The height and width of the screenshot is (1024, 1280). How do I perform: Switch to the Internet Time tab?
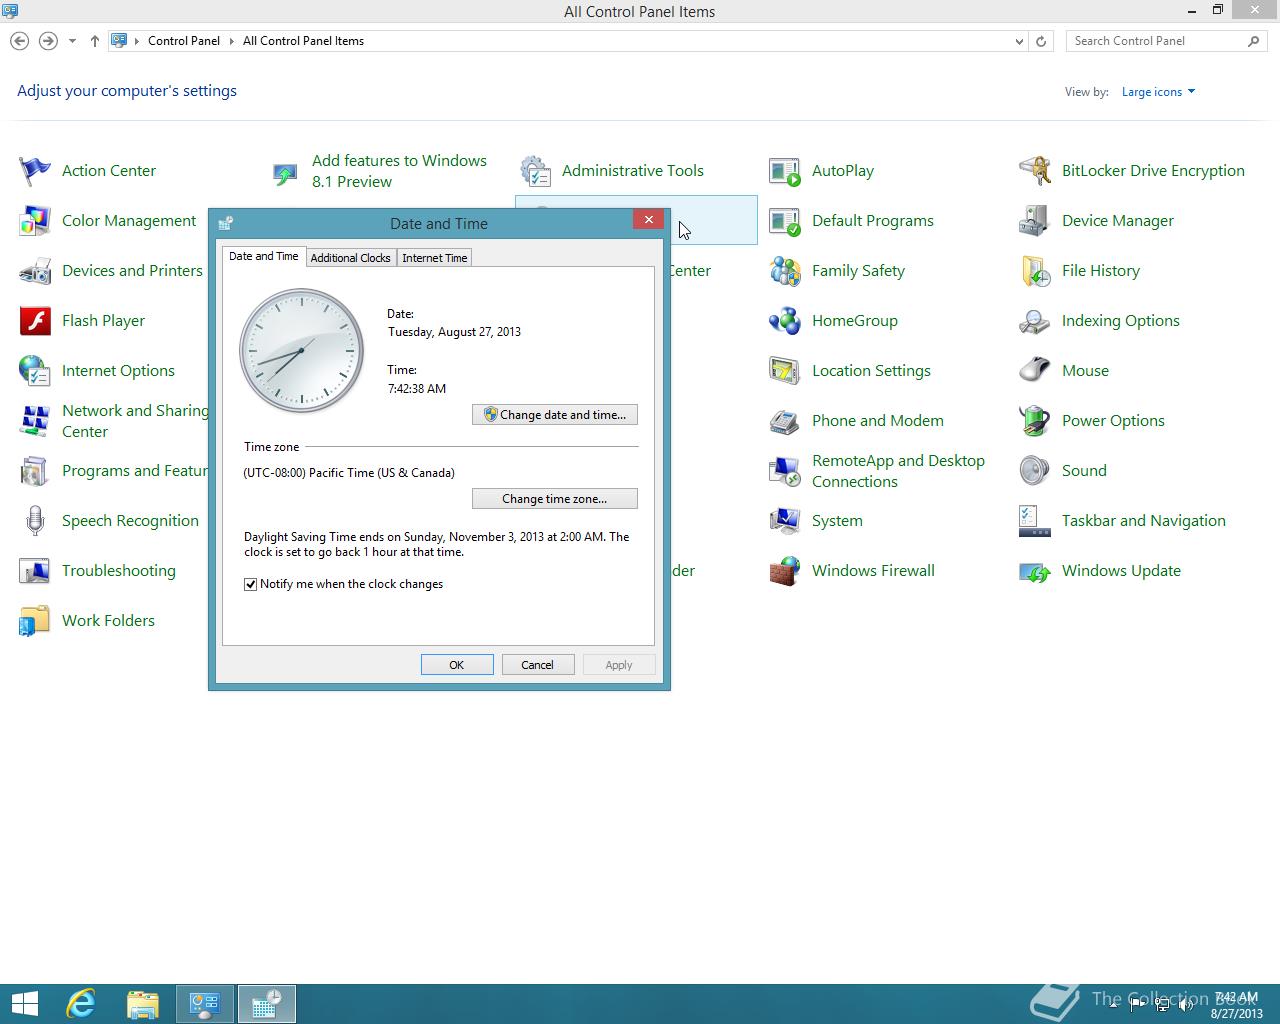tap(434, 258)
